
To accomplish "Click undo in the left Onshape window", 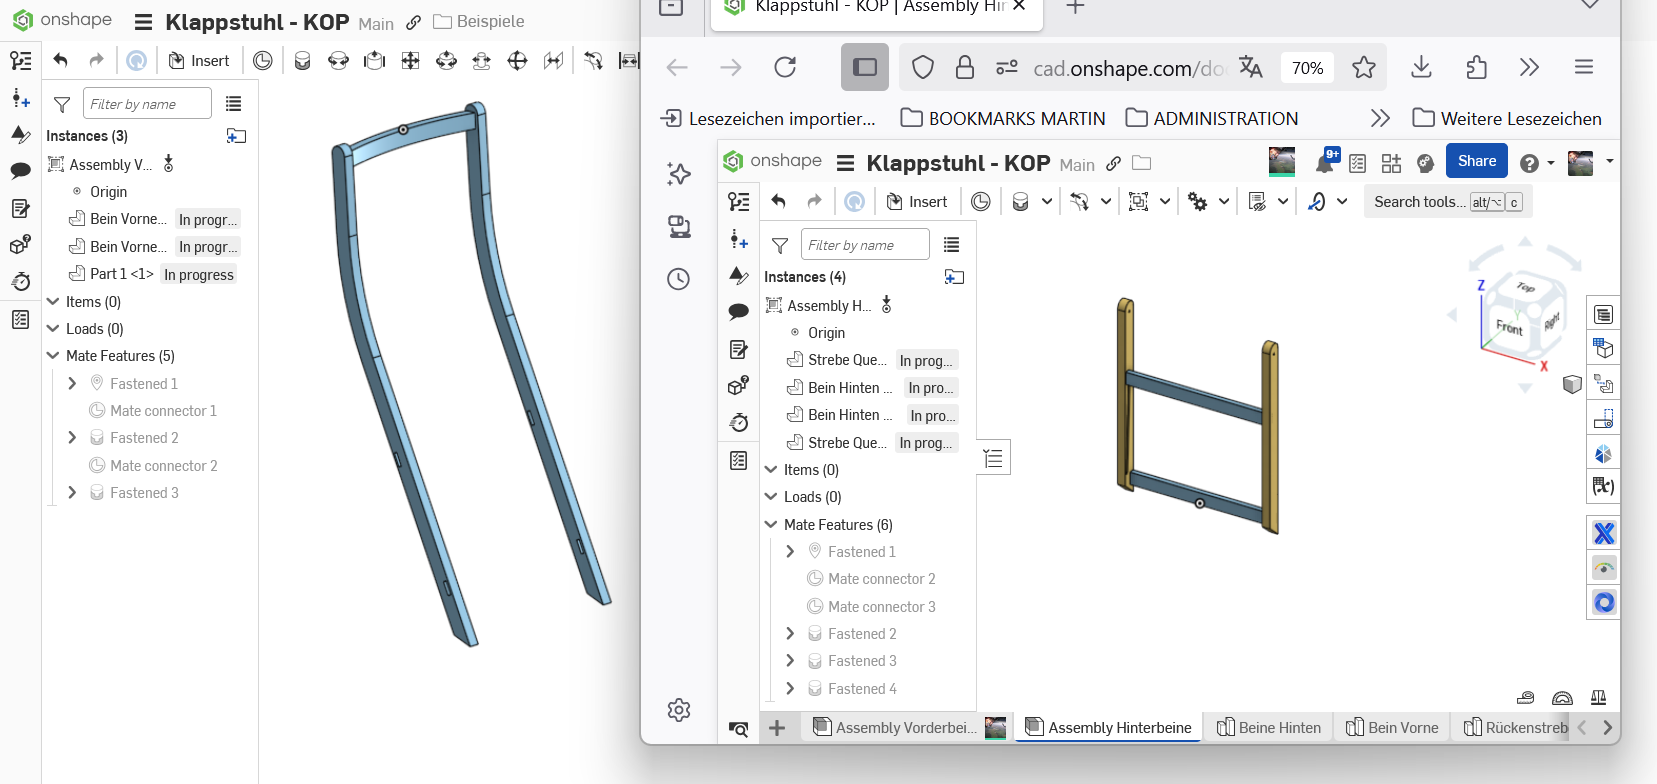I will pos(61,61).
